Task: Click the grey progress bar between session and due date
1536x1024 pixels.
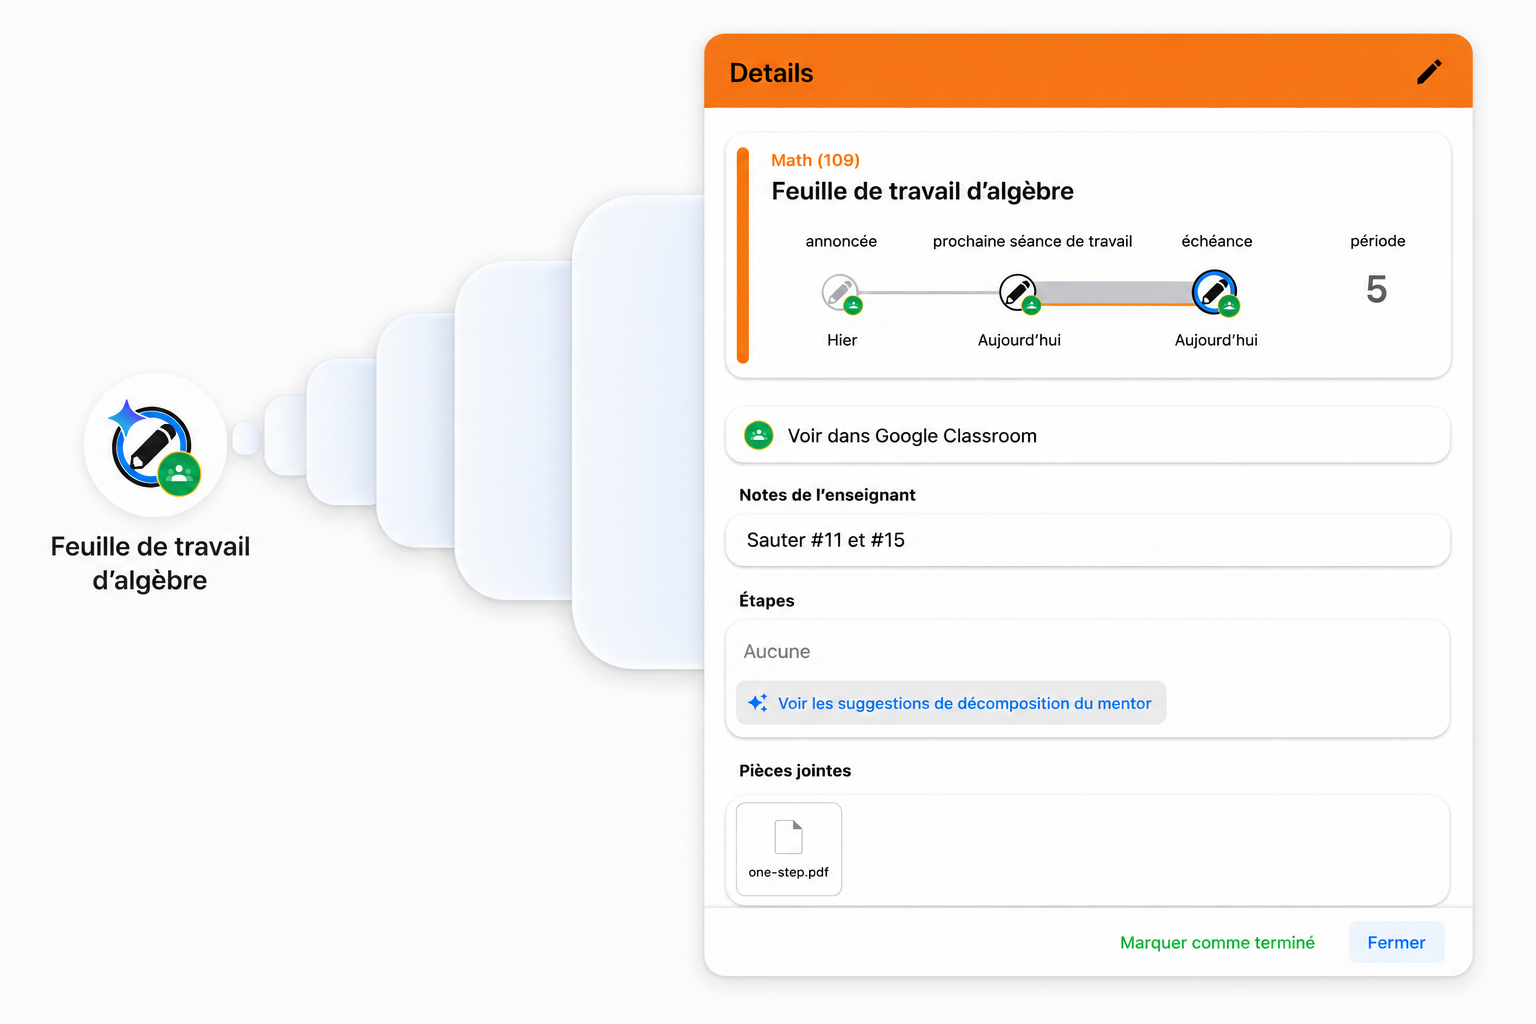Action: click(1116, 293)
